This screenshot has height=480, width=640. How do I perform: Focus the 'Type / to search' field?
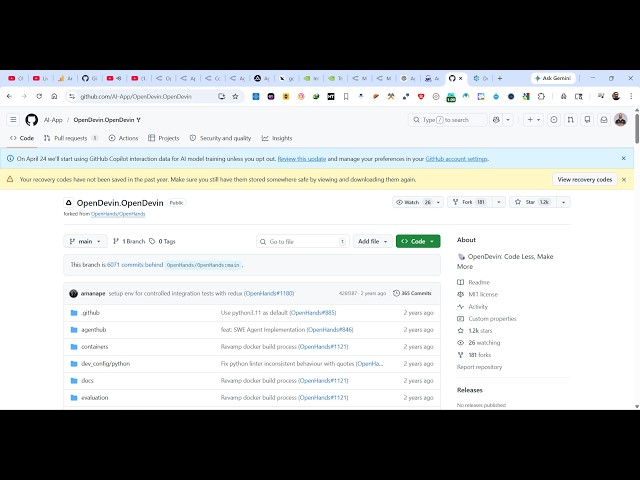[x=447, y=120]
